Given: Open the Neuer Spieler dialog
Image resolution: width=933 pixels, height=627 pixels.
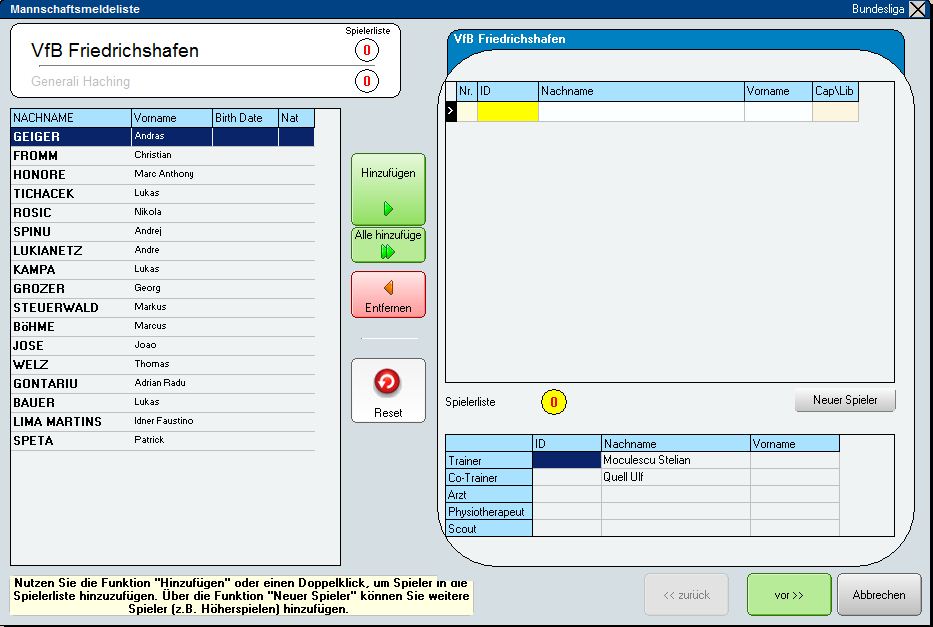Looking at the screenshot, I should click(845, 400).
